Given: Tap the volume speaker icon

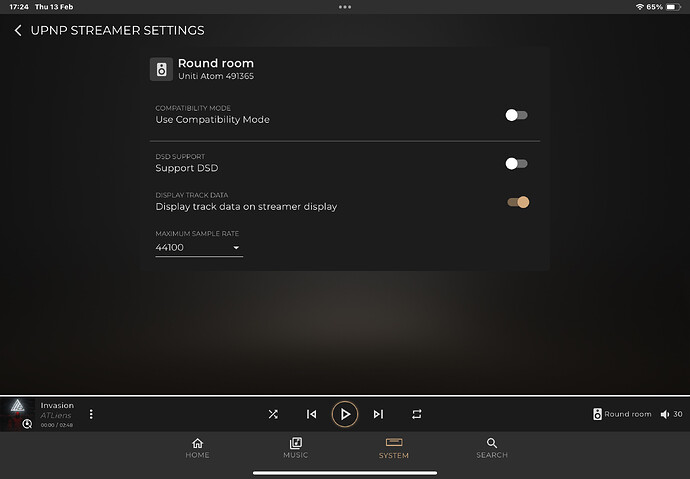Looking at the screenshot, I should point(665,414).
